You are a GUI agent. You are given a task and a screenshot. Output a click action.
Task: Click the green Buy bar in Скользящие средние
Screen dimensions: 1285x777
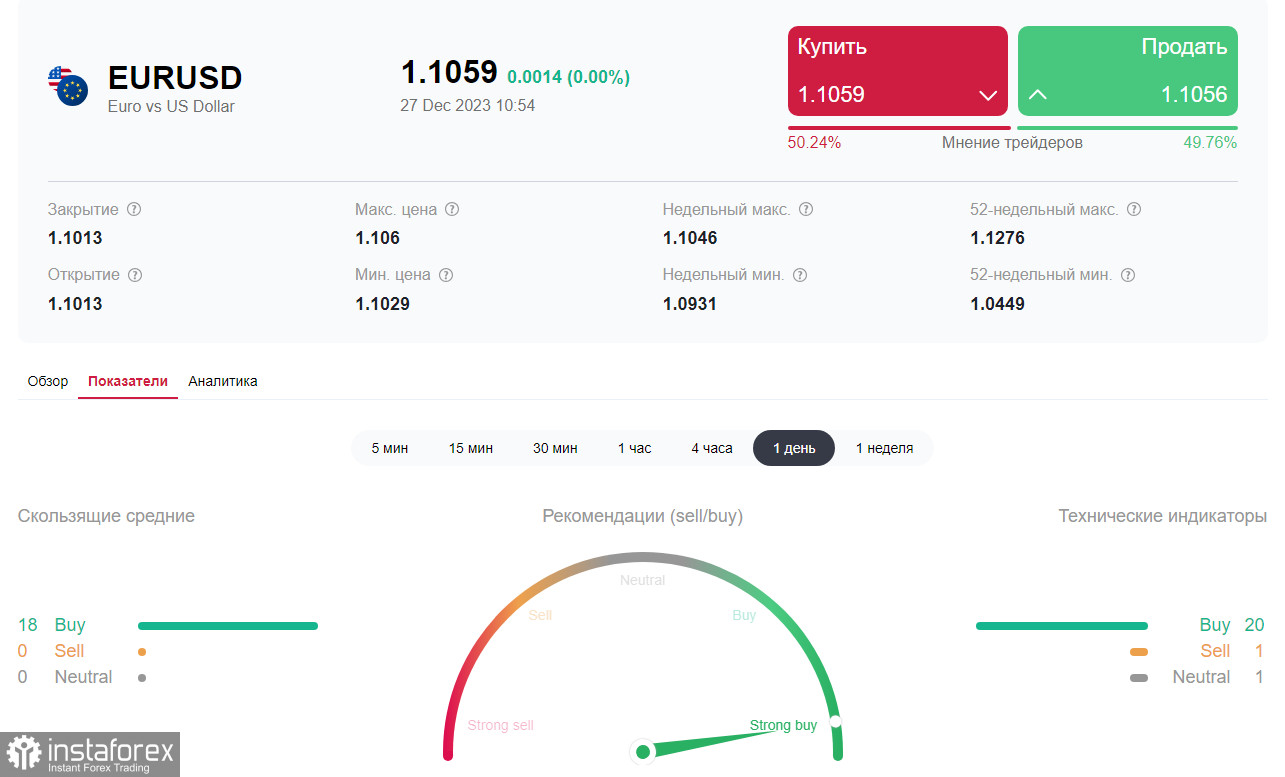coord(228,626)
